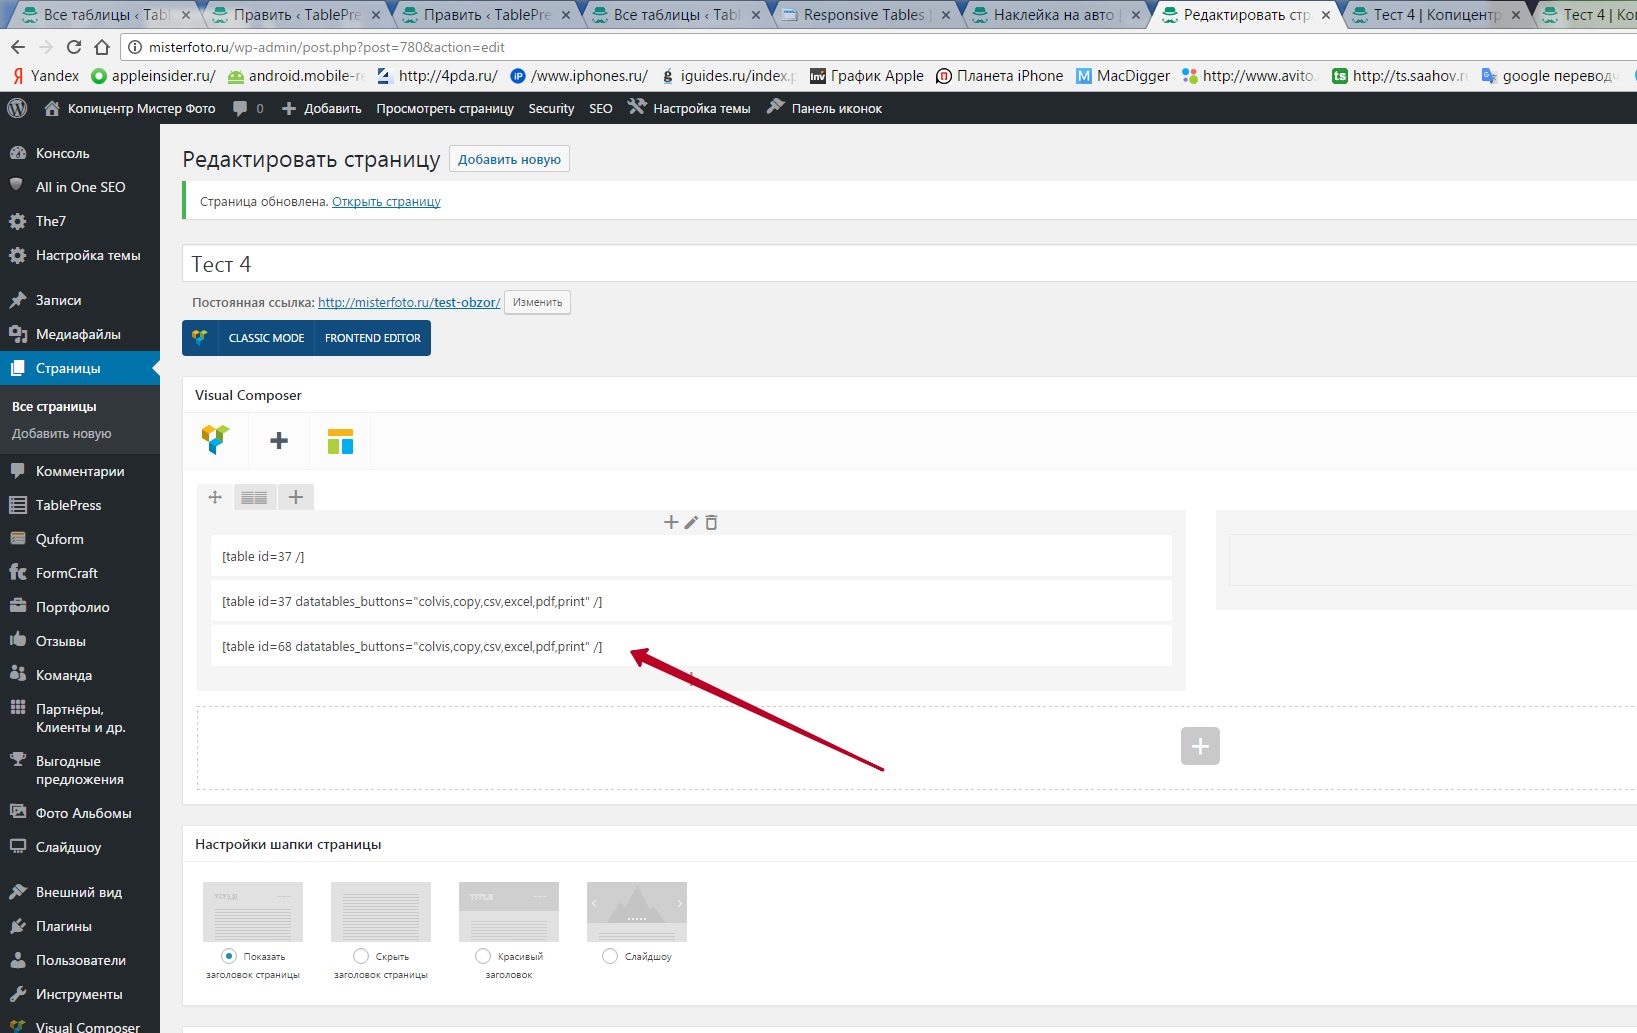This screenshot has width=1637, height=1033.
Task: Open the "Добавить" admin bar dropdown
Action: click(322, 108)
